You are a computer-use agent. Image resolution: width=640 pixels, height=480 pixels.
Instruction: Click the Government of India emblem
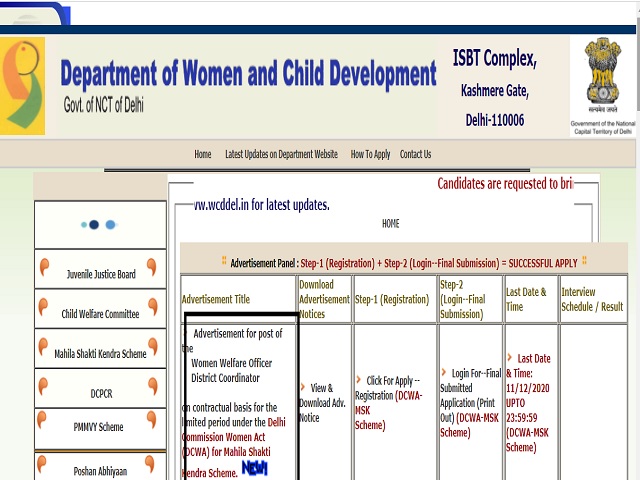pyautogui.click(x=603, y=76)
